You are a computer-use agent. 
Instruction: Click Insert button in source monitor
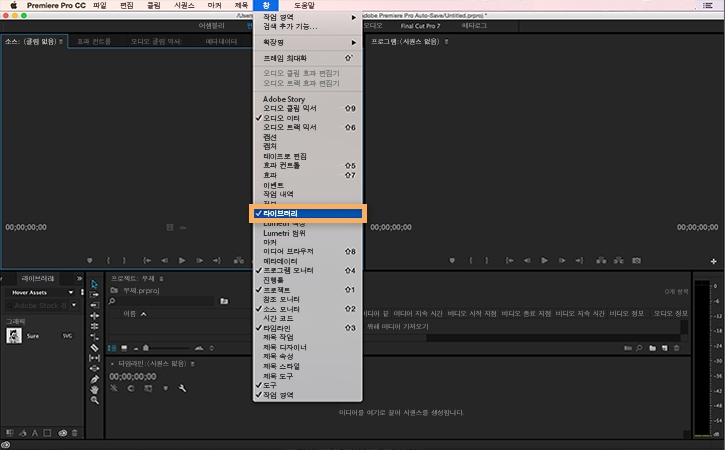(239, 260)
